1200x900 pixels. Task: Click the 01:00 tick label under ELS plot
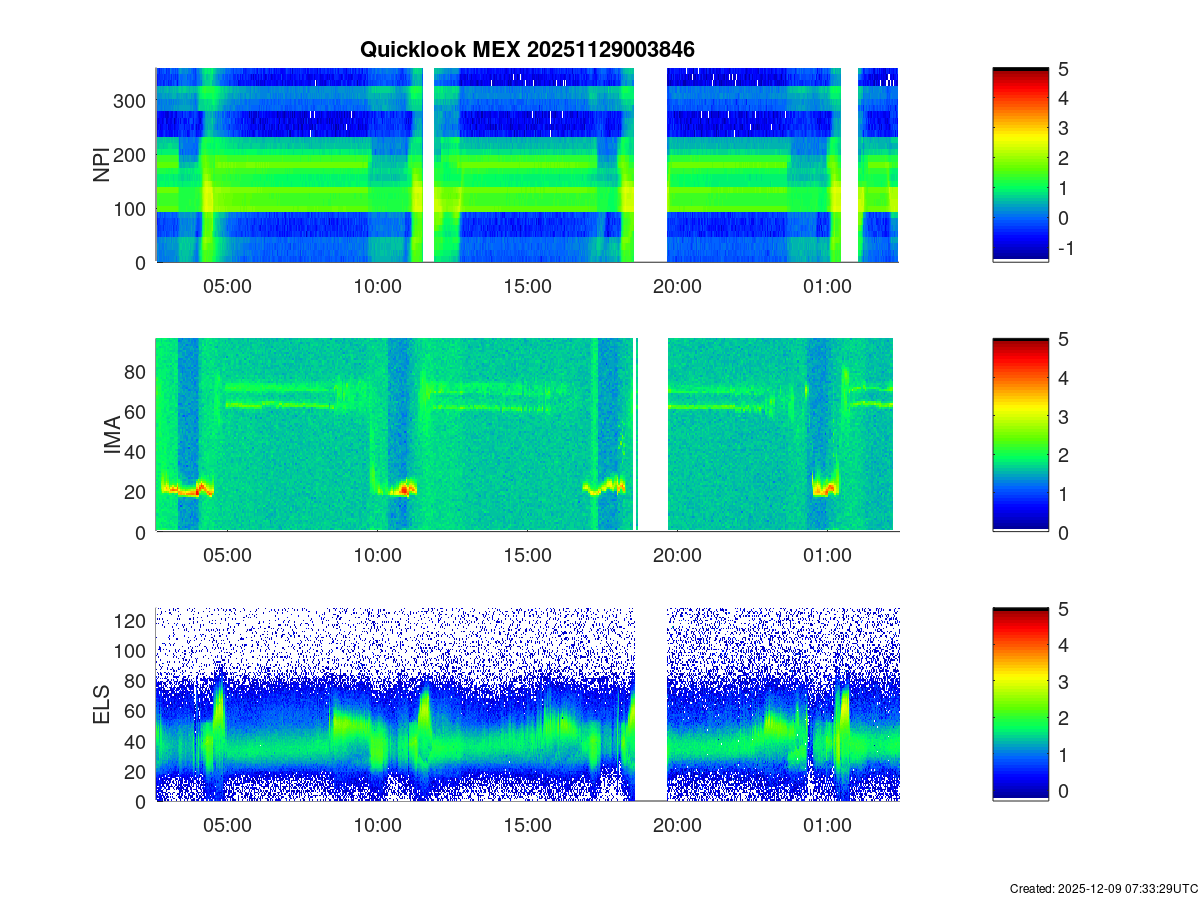pyautogui.click(x=827, y=826)
